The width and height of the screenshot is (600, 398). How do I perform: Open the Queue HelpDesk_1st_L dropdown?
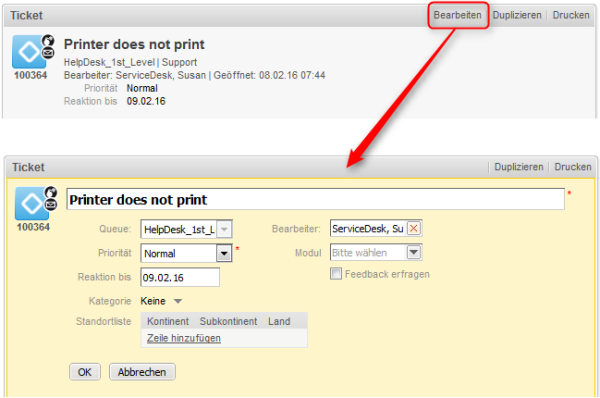[224, 229]
